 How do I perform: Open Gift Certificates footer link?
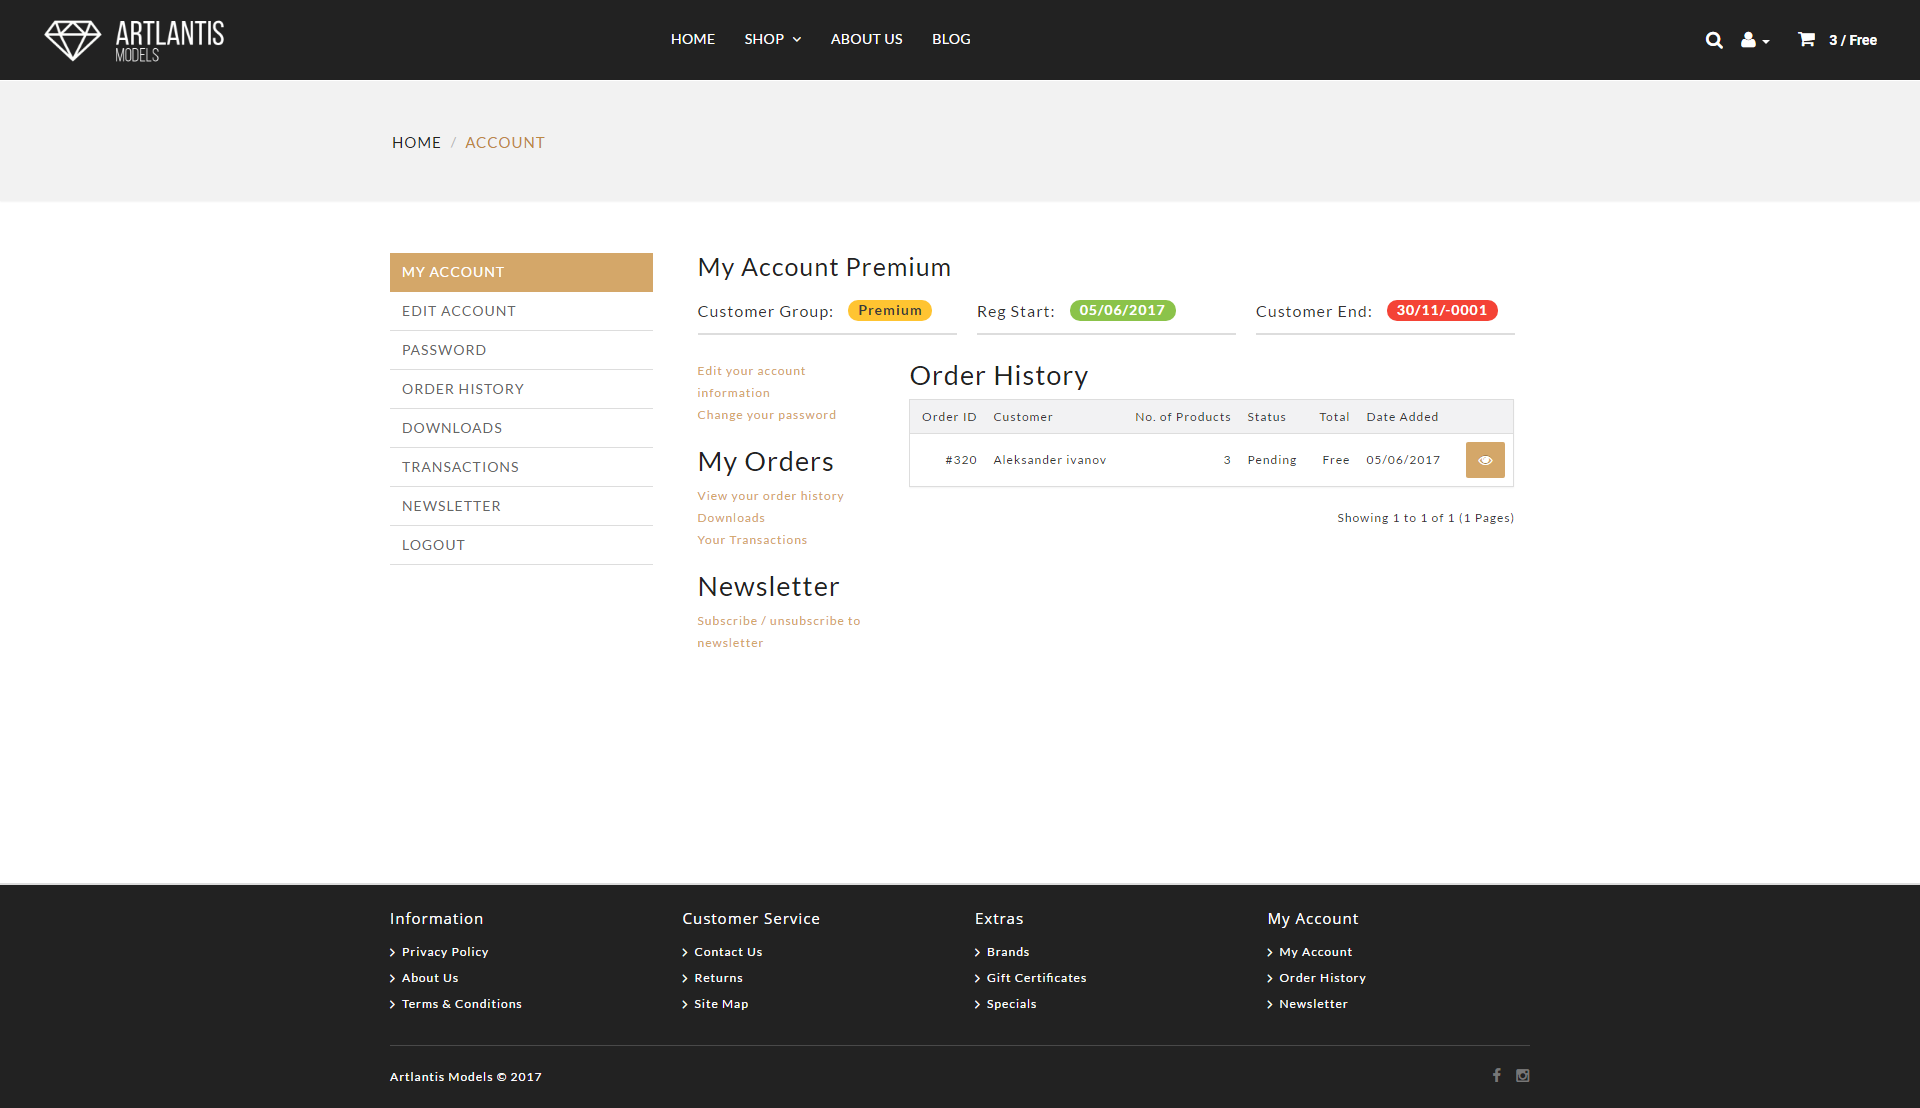[x=1036, y=978]
